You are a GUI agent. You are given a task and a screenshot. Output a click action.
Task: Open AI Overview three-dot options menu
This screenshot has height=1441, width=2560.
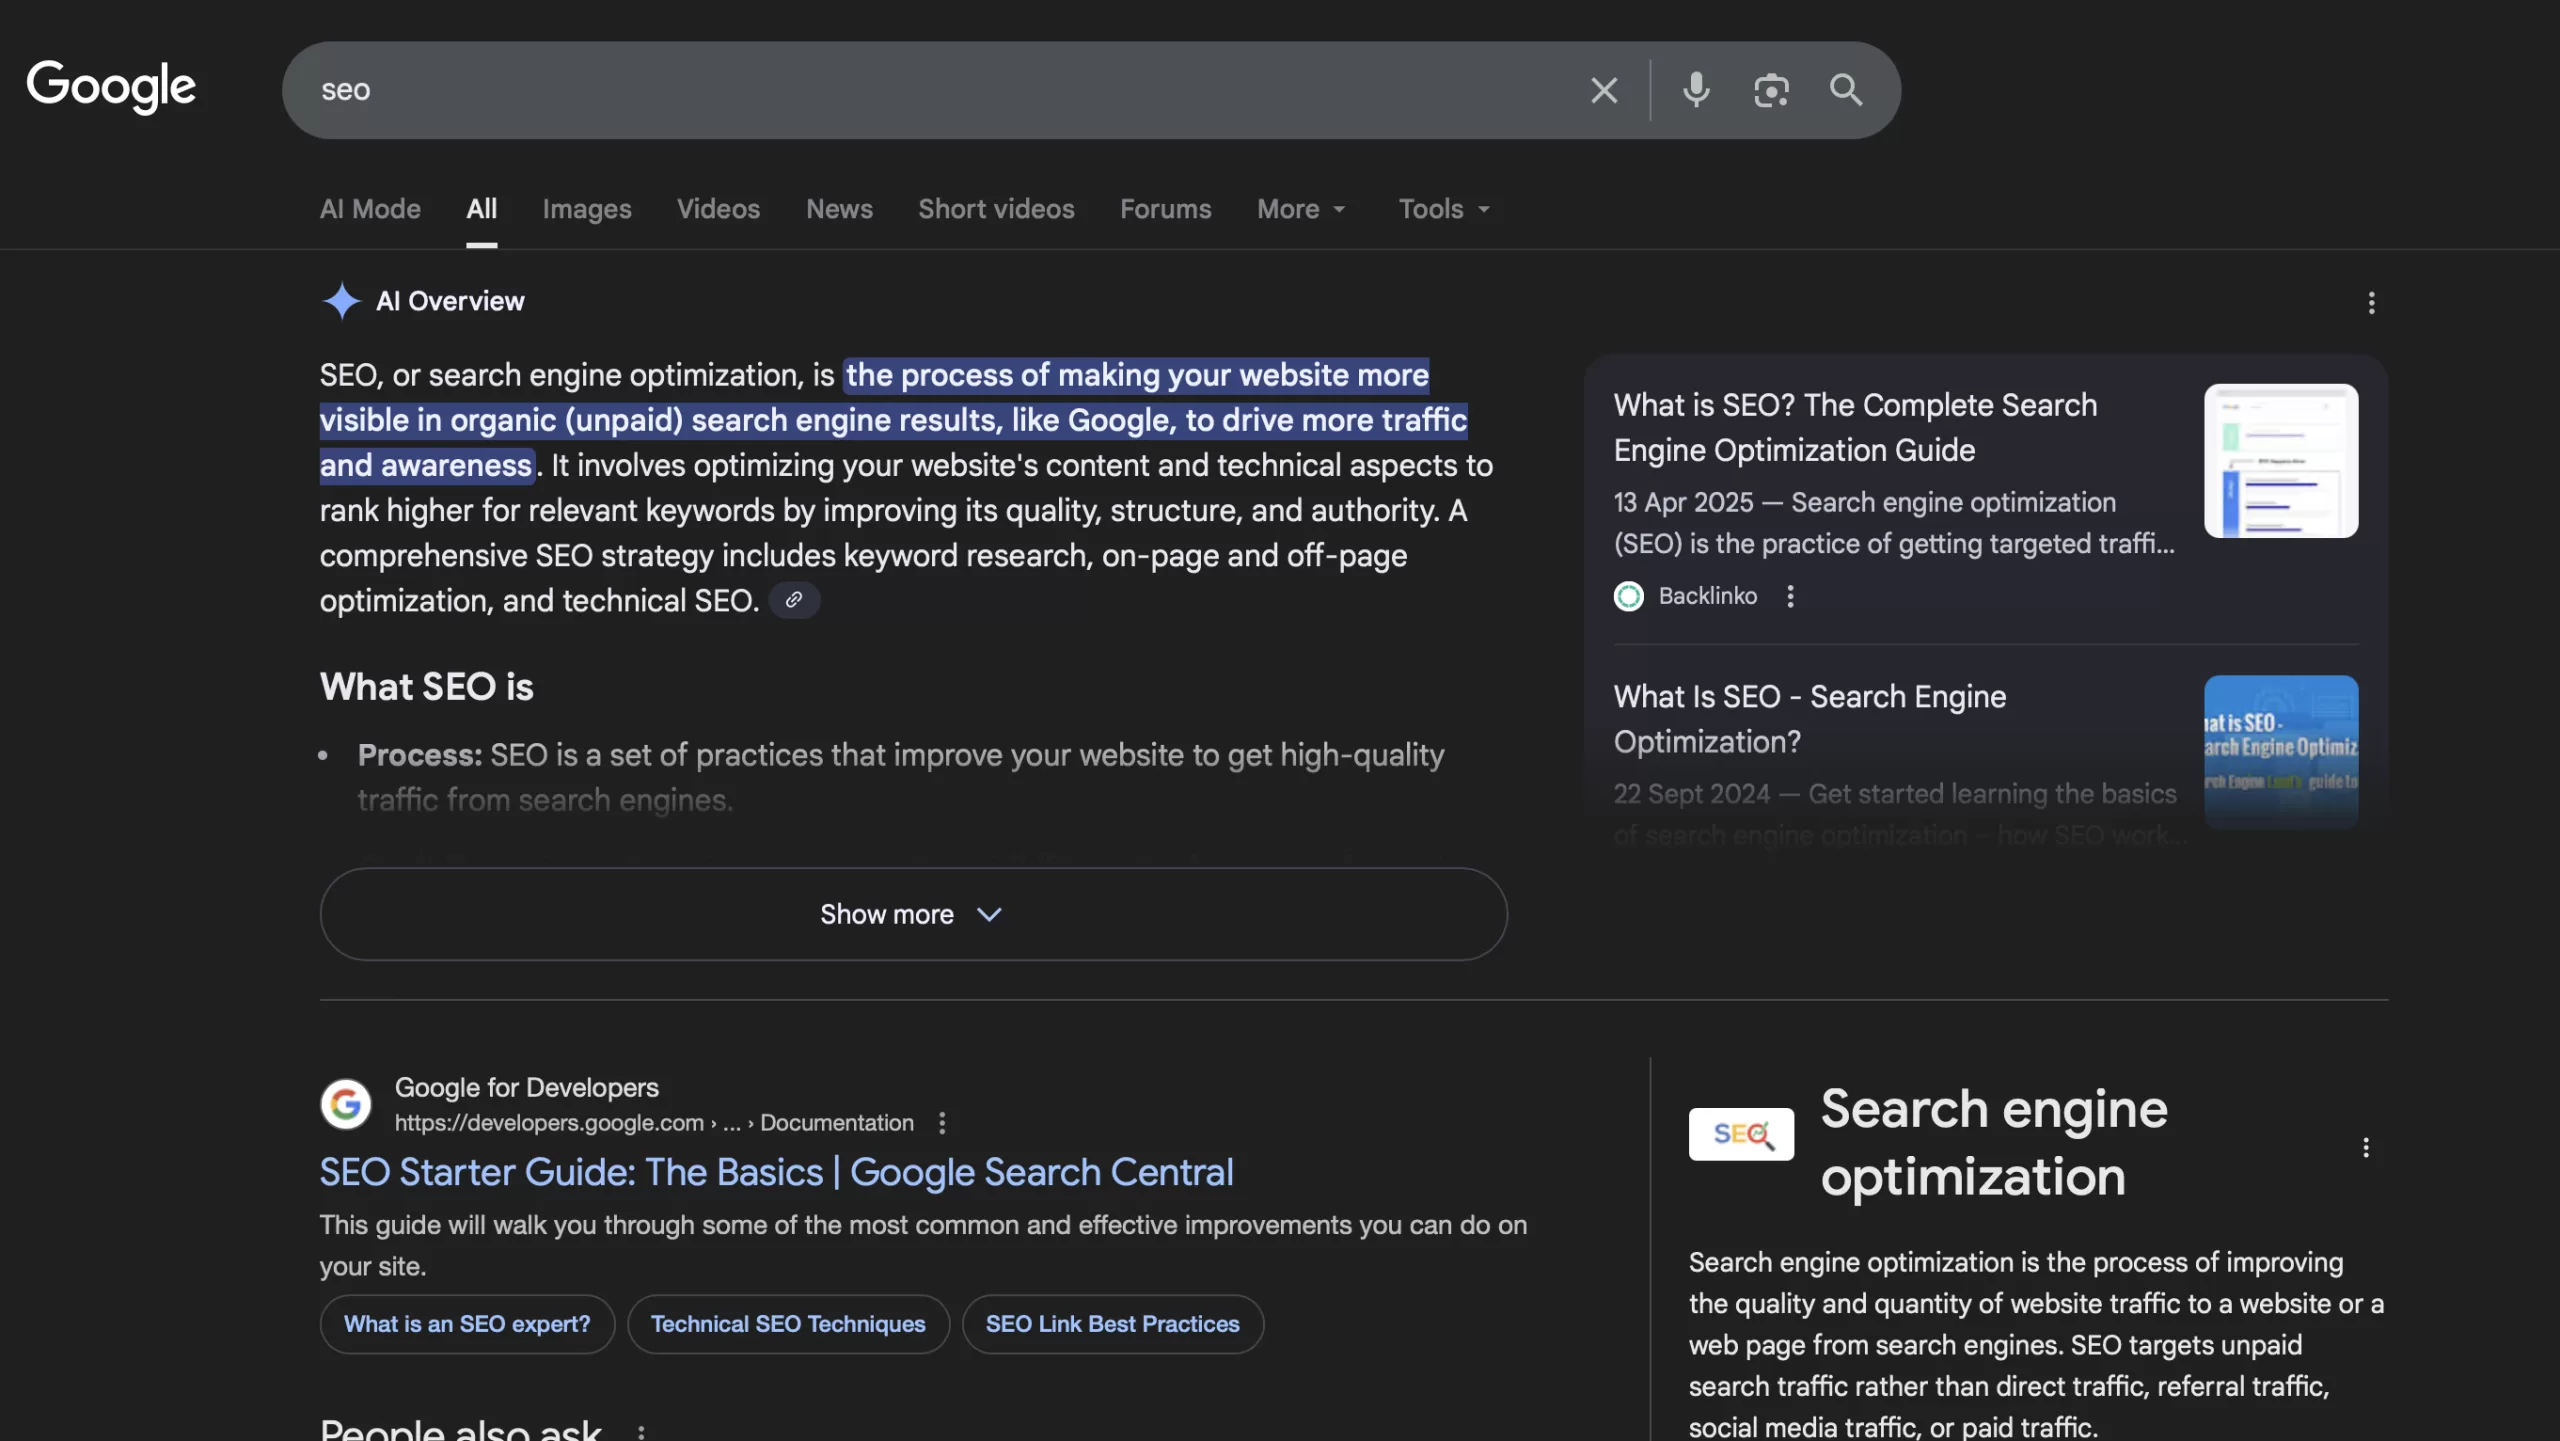(2371, 303)
